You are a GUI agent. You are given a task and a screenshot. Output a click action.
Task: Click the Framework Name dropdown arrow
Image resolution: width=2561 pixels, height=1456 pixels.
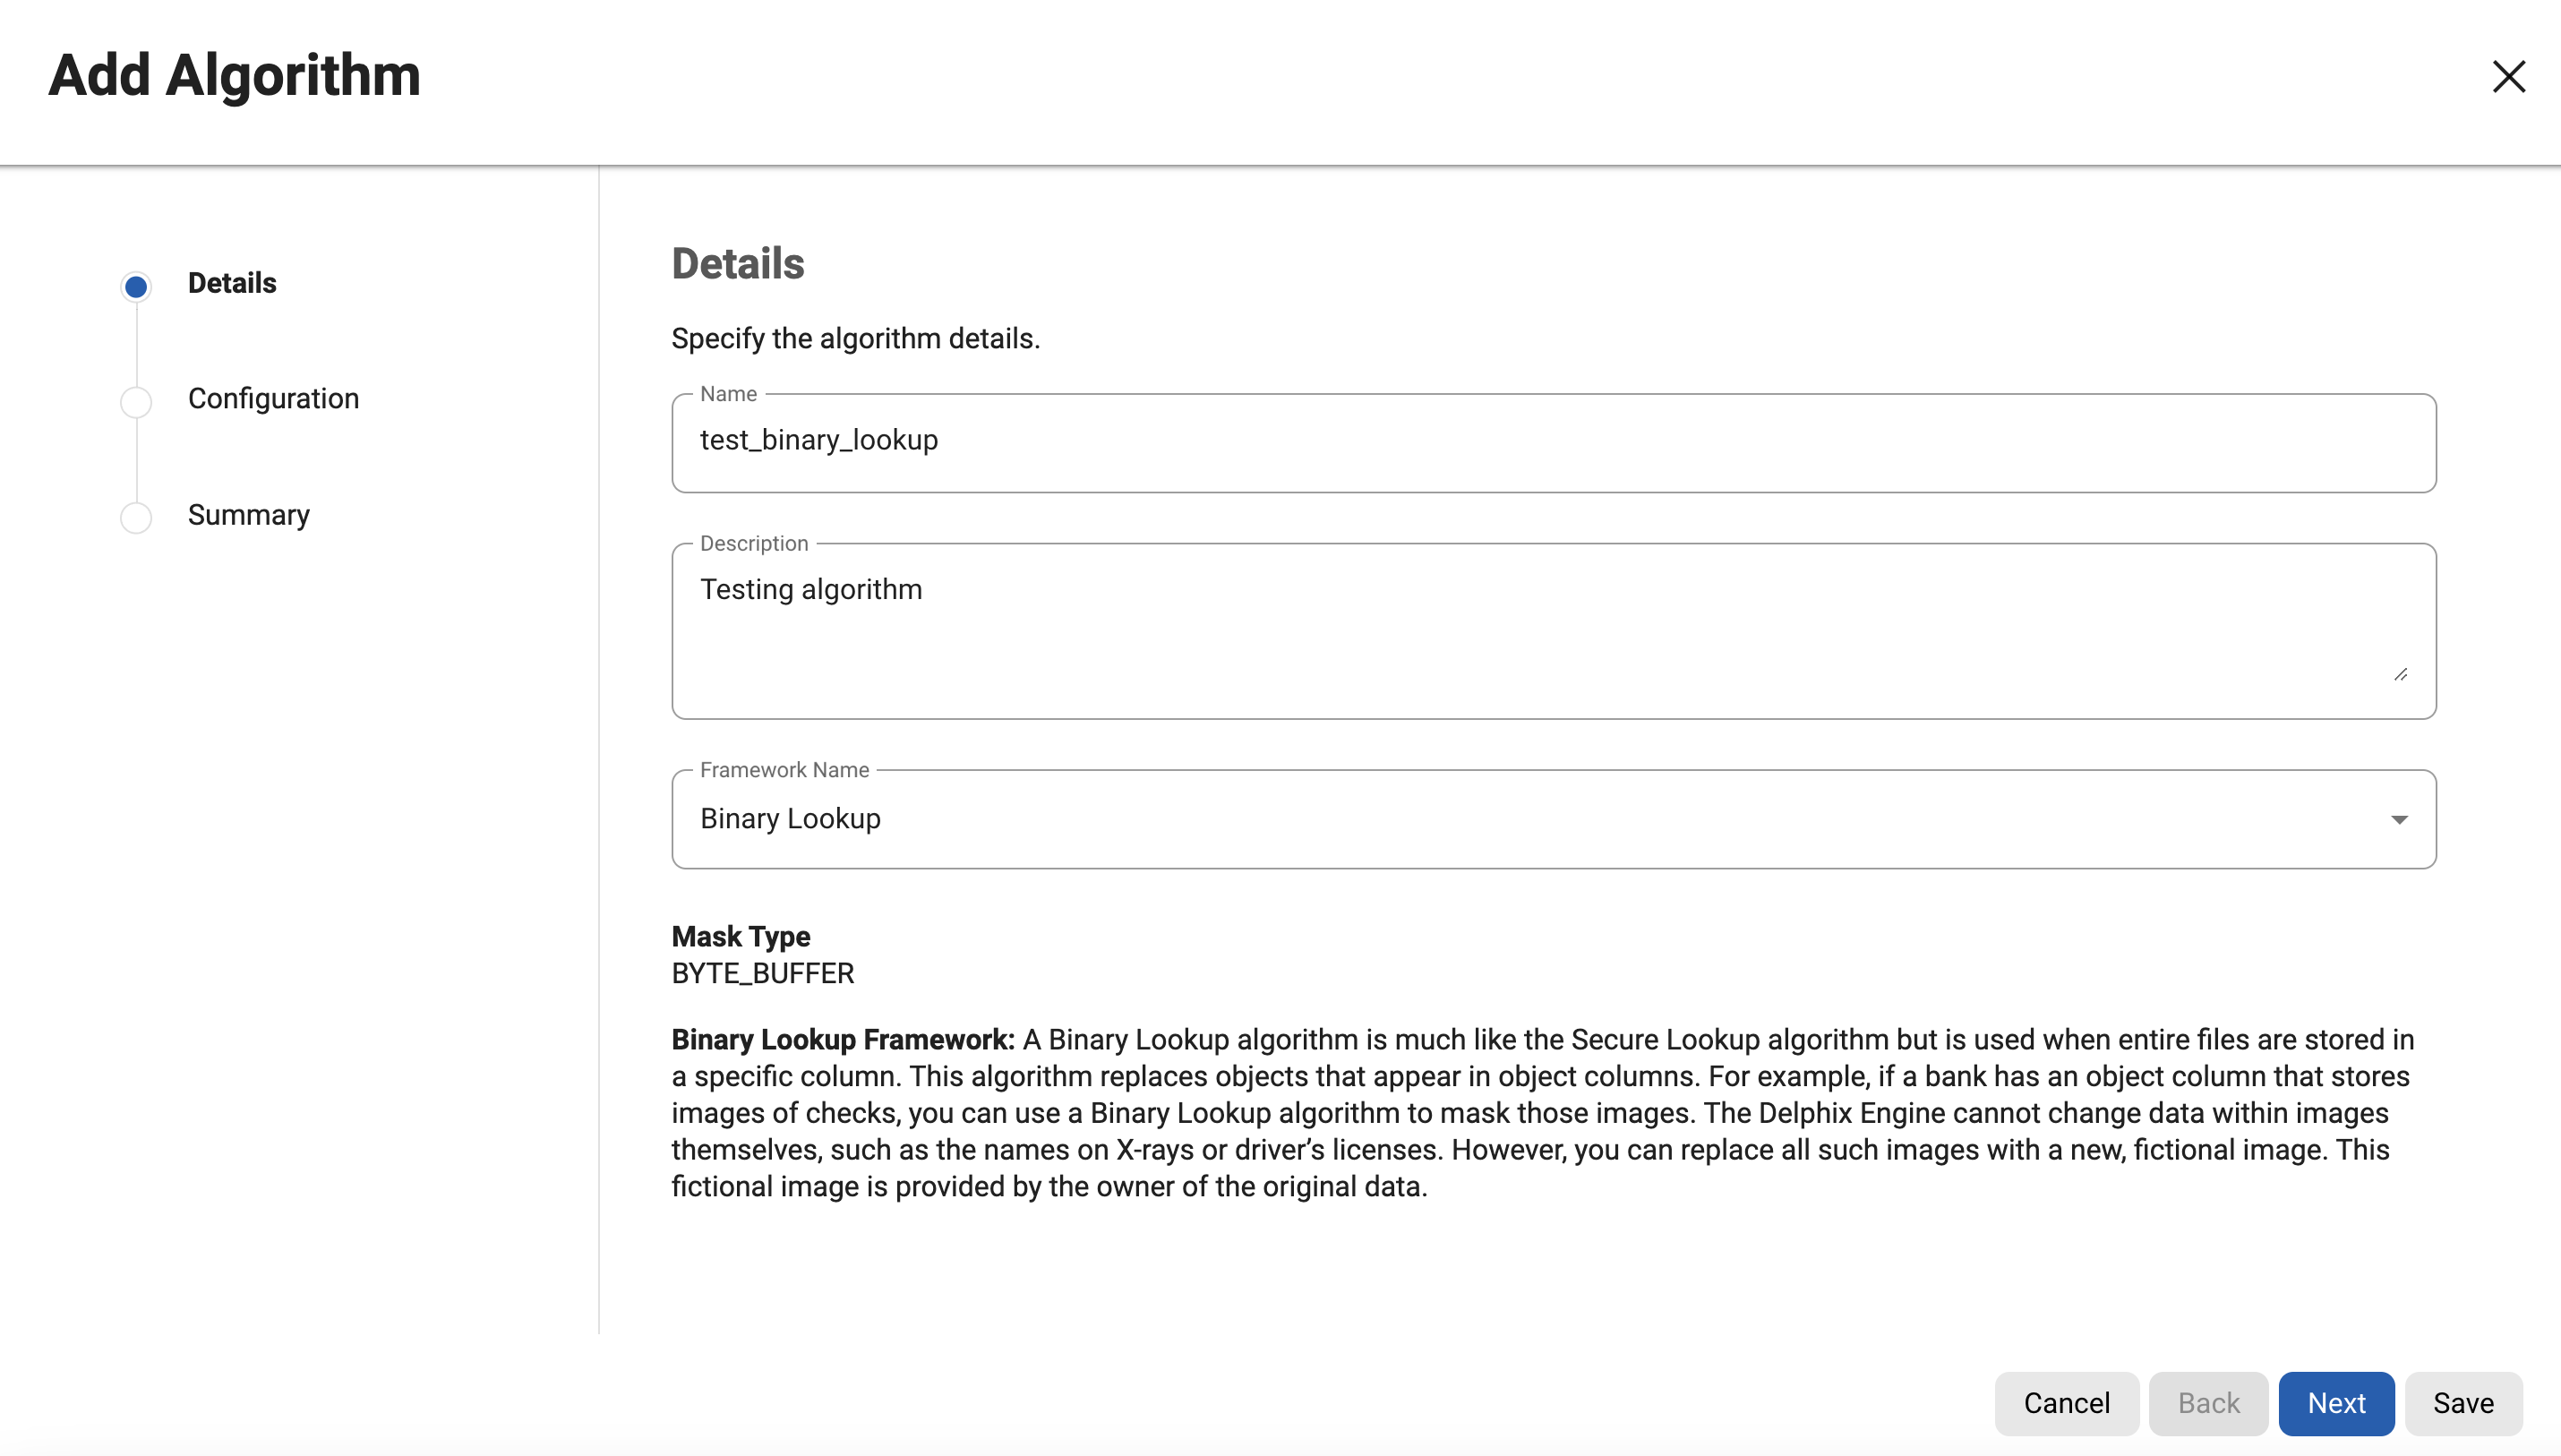coord(2398,820)
